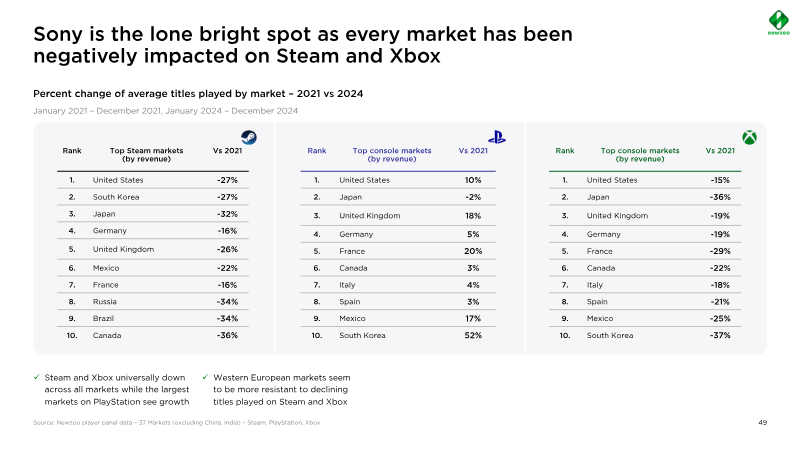Click the checkmark beside the Western European note

click(205, 376)
